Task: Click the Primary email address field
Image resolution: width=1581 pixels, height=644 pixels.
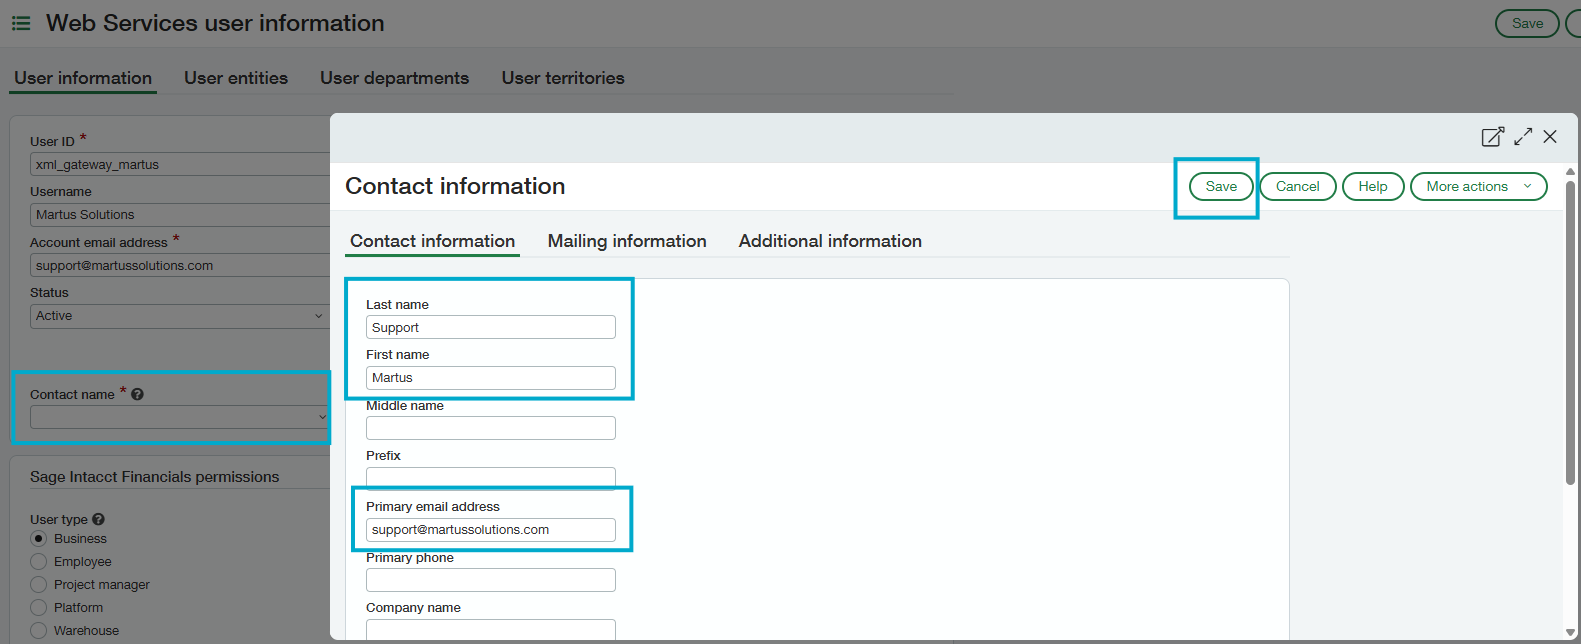Action: click(x=491, y=530)
